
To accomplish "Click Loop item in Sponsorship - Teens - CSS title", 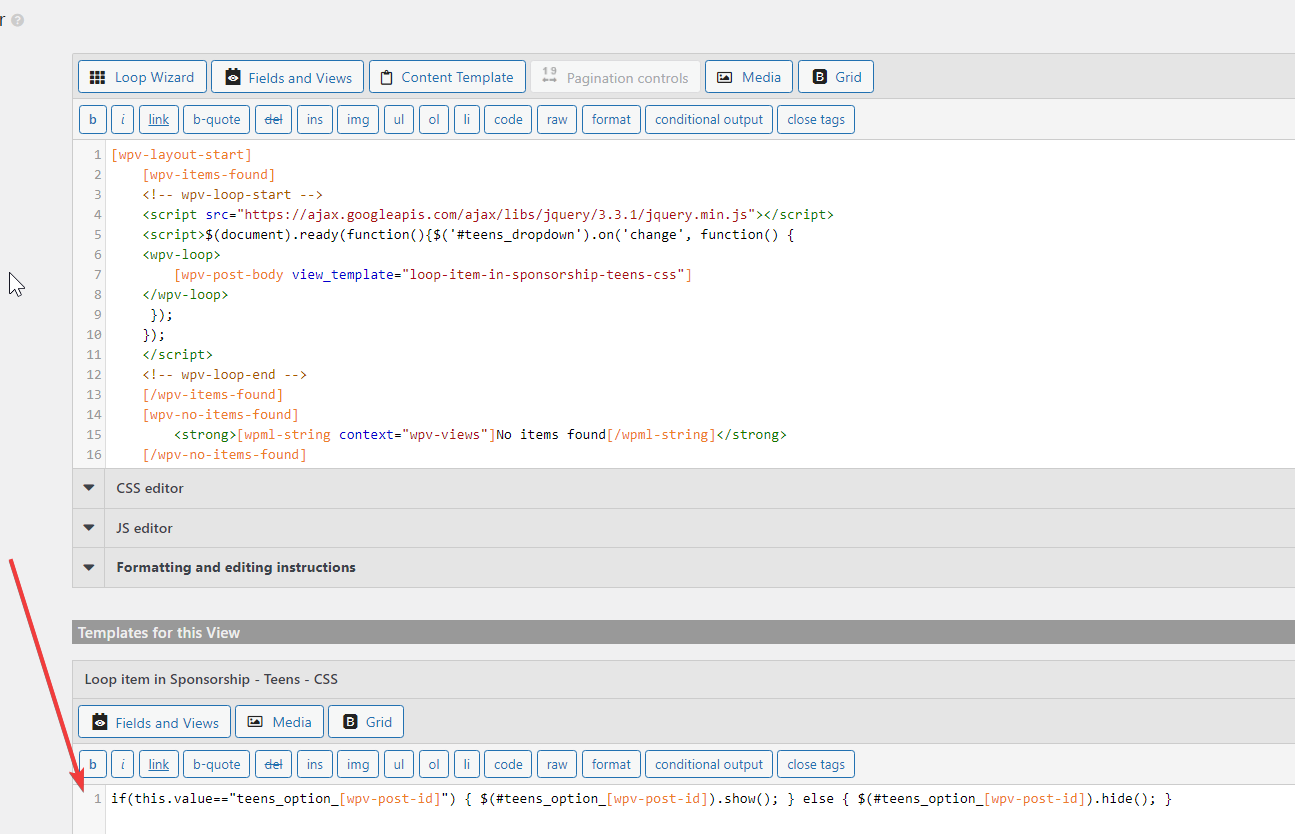I will coord(211,679).
